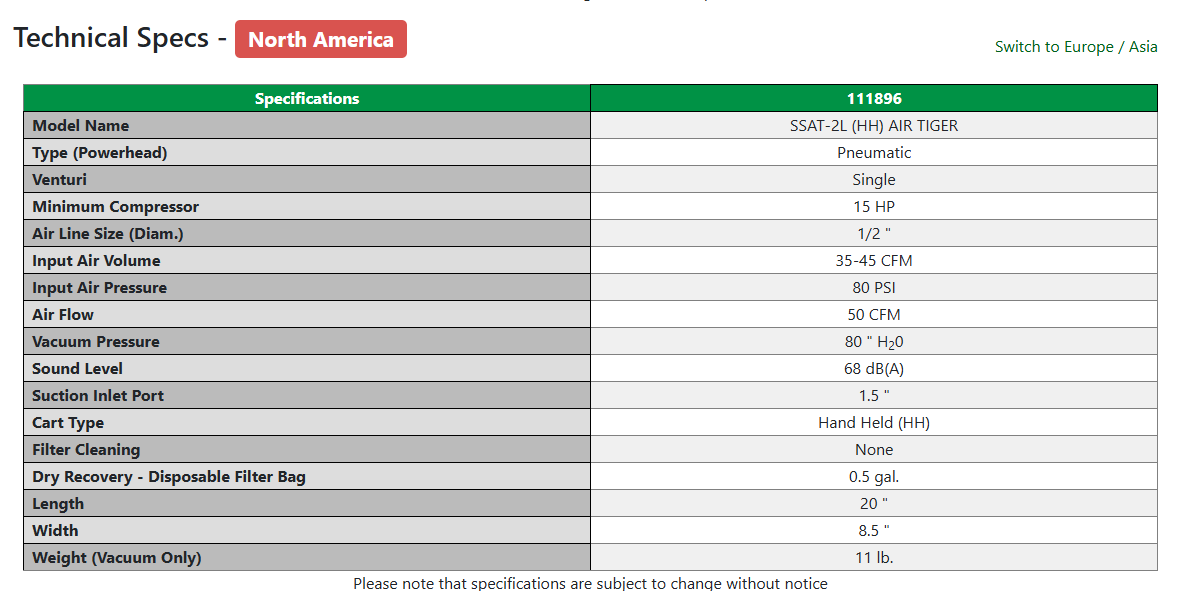Click the Type (Powerhead) row label

click(x=307, y=153)
